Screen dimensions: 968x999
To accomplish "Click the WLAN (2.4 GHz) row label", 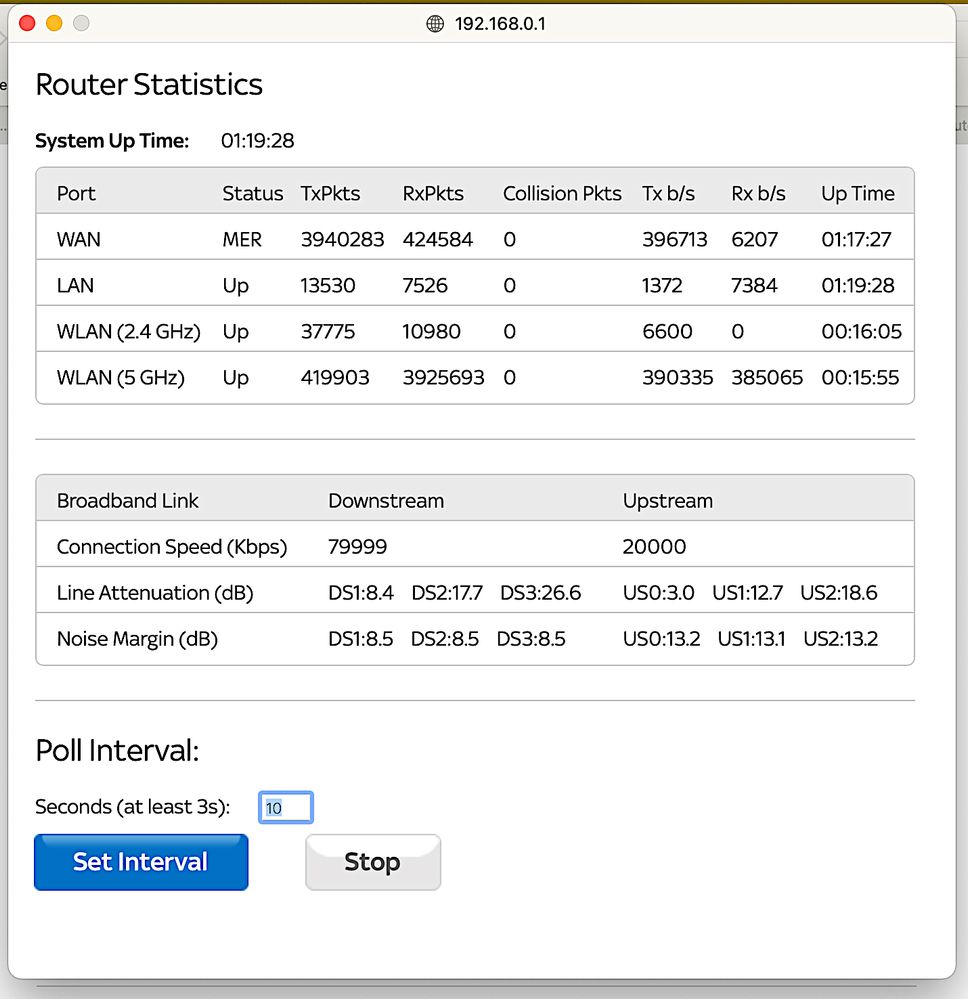I will pos(128,332).
